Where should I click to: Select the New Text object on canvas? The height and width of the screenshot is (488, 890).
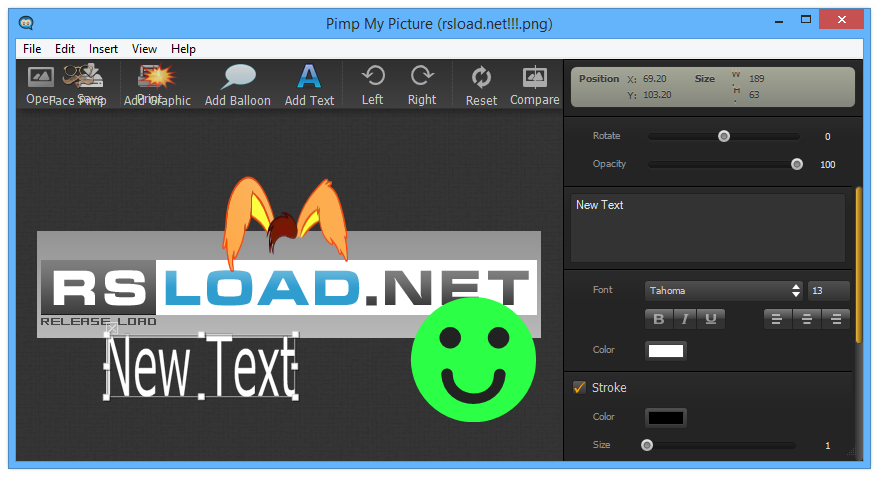pyautogui.click(x=201, y=367)
